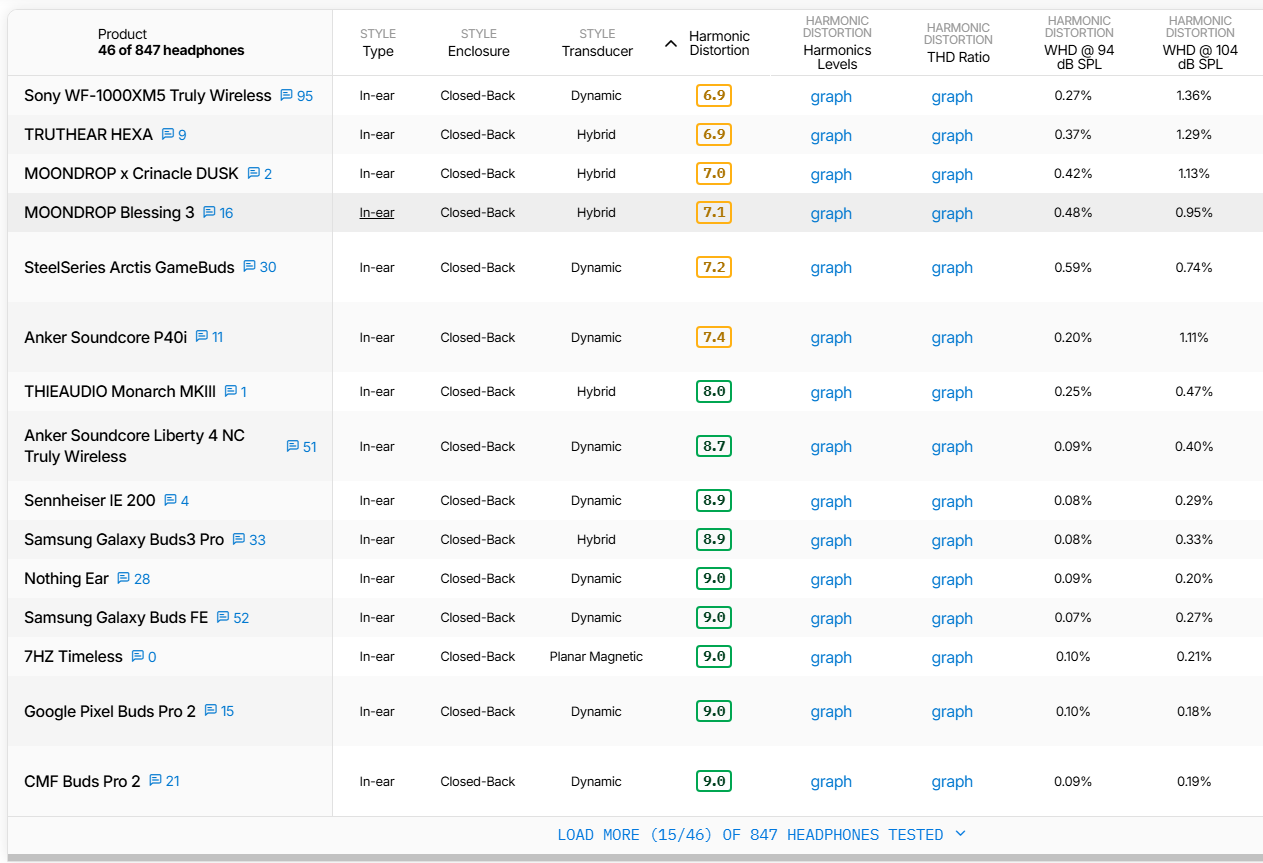Select 0.18% WHD value for Pixel Buds Pro 2

point(1194,711)
